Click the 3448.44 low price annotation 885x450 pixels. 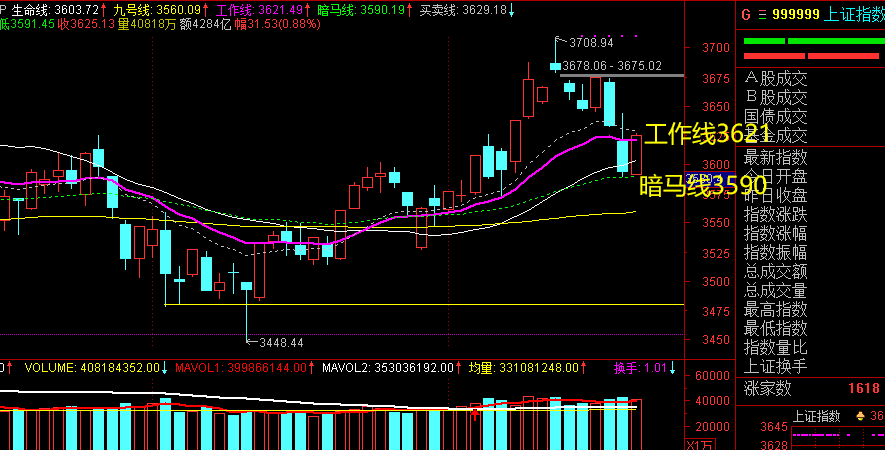[x=281, y=343]
